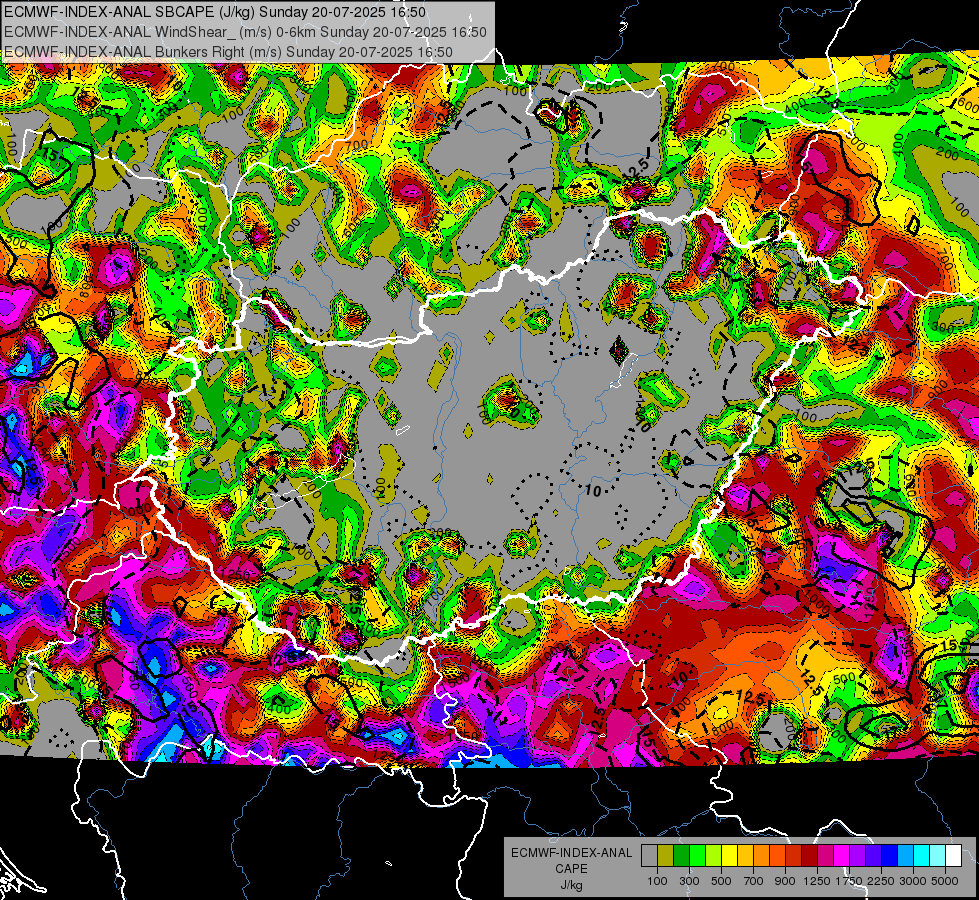Click the WindShear_ 0-6km title line

(245, 32)
